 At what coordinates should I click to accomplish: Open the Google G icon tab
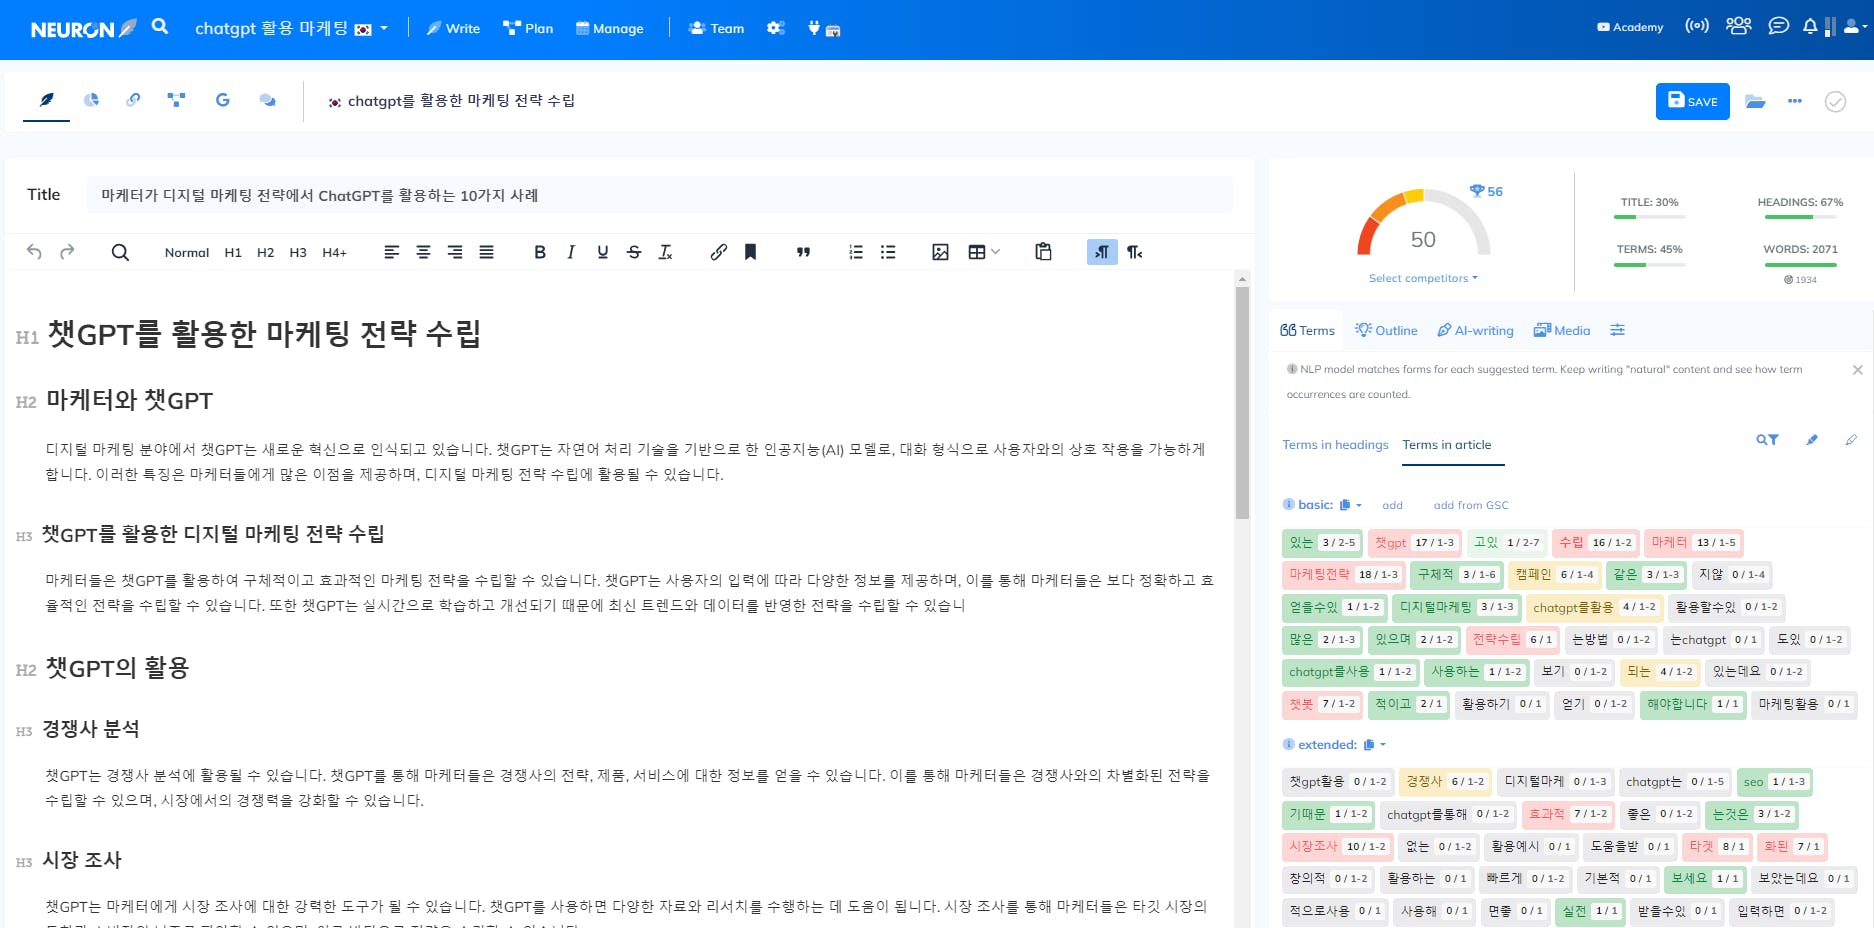222,100
